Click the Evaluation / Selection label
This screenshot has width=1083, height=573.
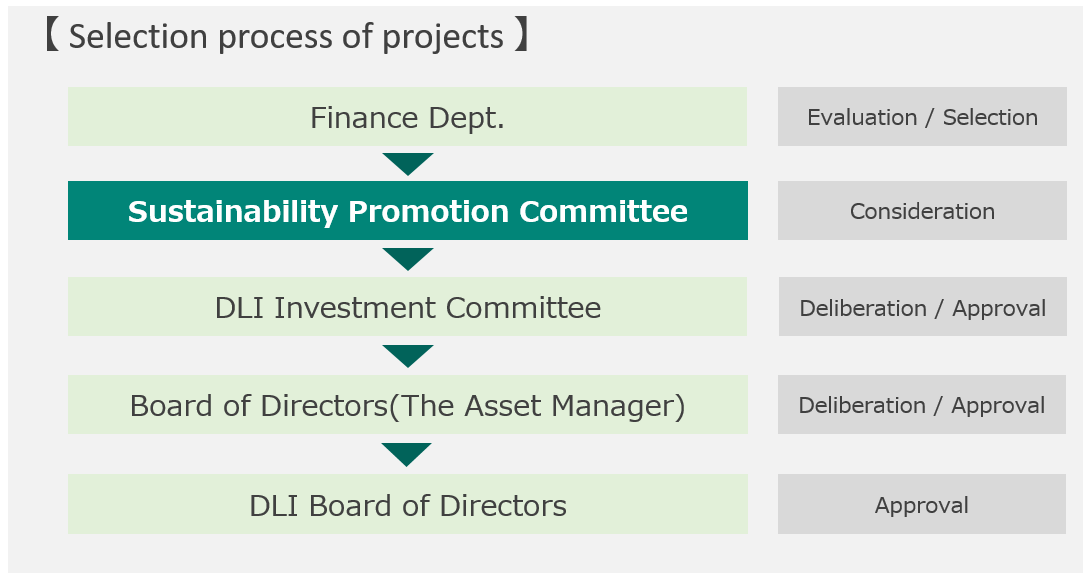click(922, 117)
